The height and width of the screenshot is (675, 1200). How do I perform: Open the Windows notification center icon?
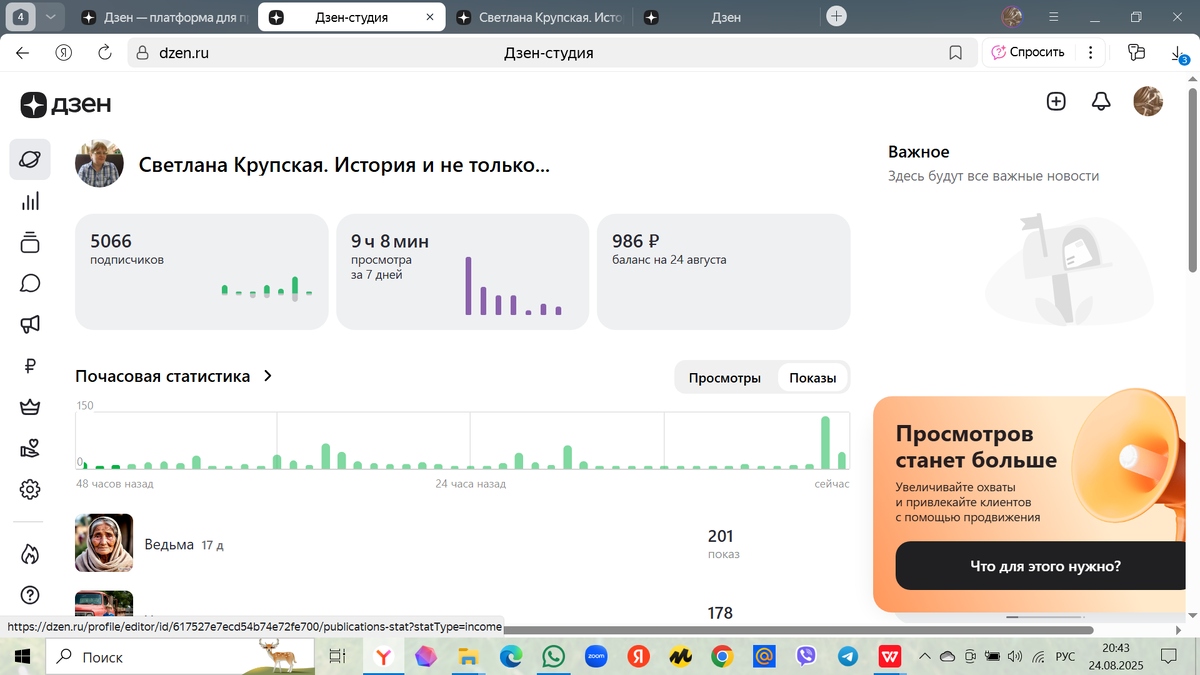pyautogui.click(x=1167, y=657)
